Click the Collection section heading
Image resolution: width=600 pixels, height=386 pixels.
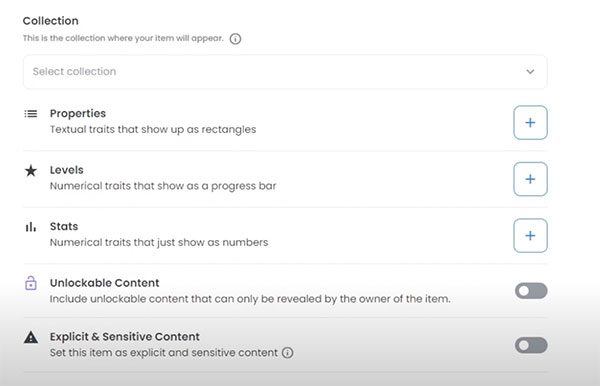pyautogui.click(x=51, y=21)
